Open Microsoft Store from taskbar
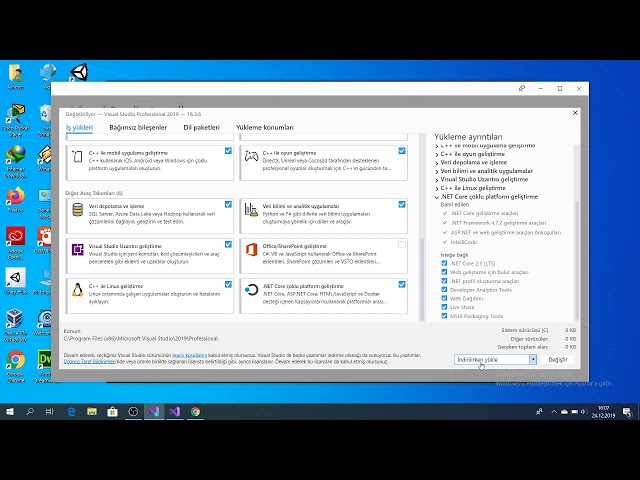 pos(113,412)
